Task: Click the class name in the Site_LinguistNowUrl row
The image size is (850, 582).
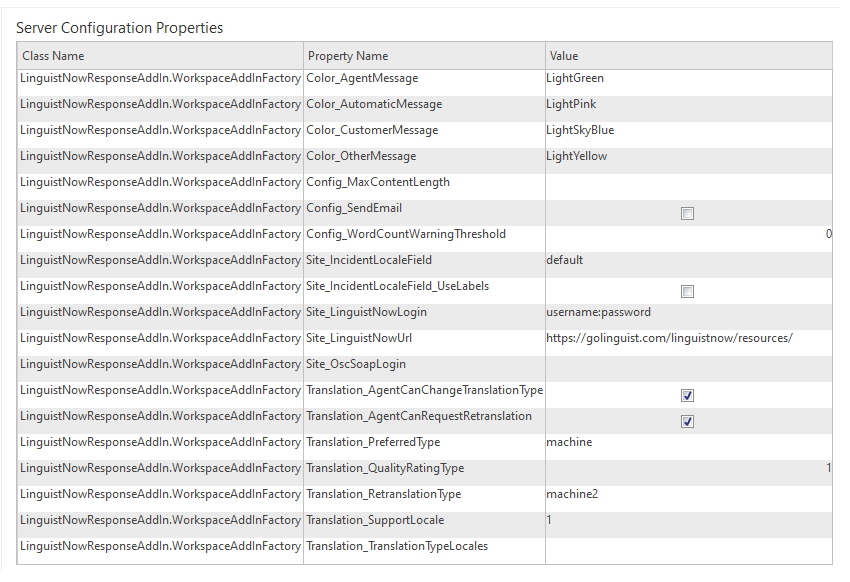Action: click(160, 338)
